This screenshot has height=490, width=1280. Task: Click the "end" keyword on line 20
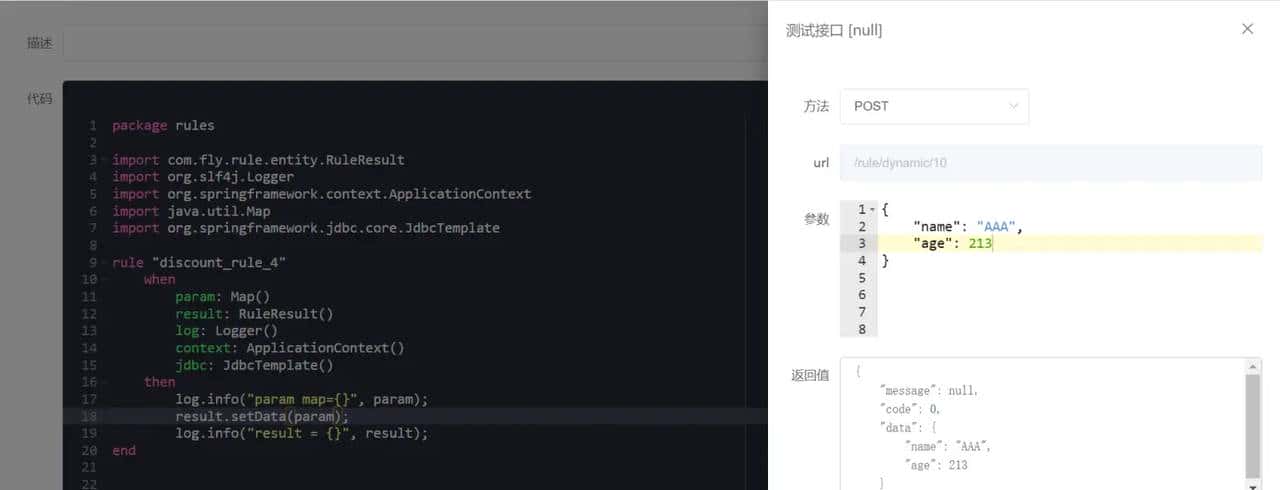point(124,450)
